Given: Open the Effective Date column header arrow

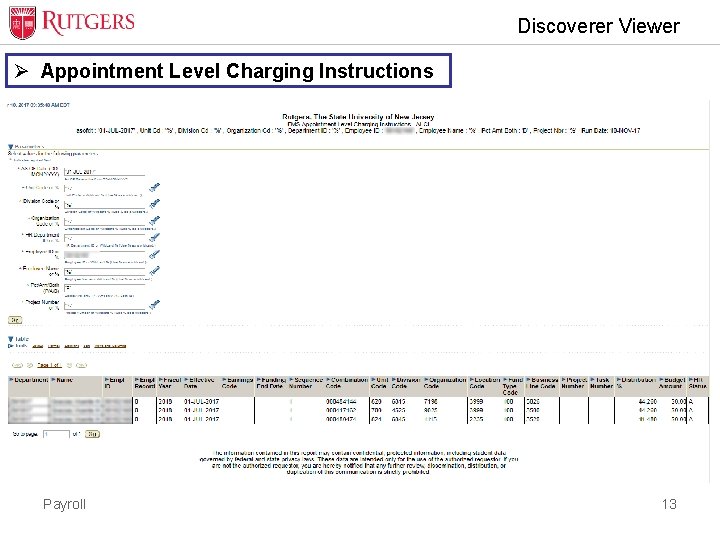Looking at the screenshot, I should click(186, 380).
